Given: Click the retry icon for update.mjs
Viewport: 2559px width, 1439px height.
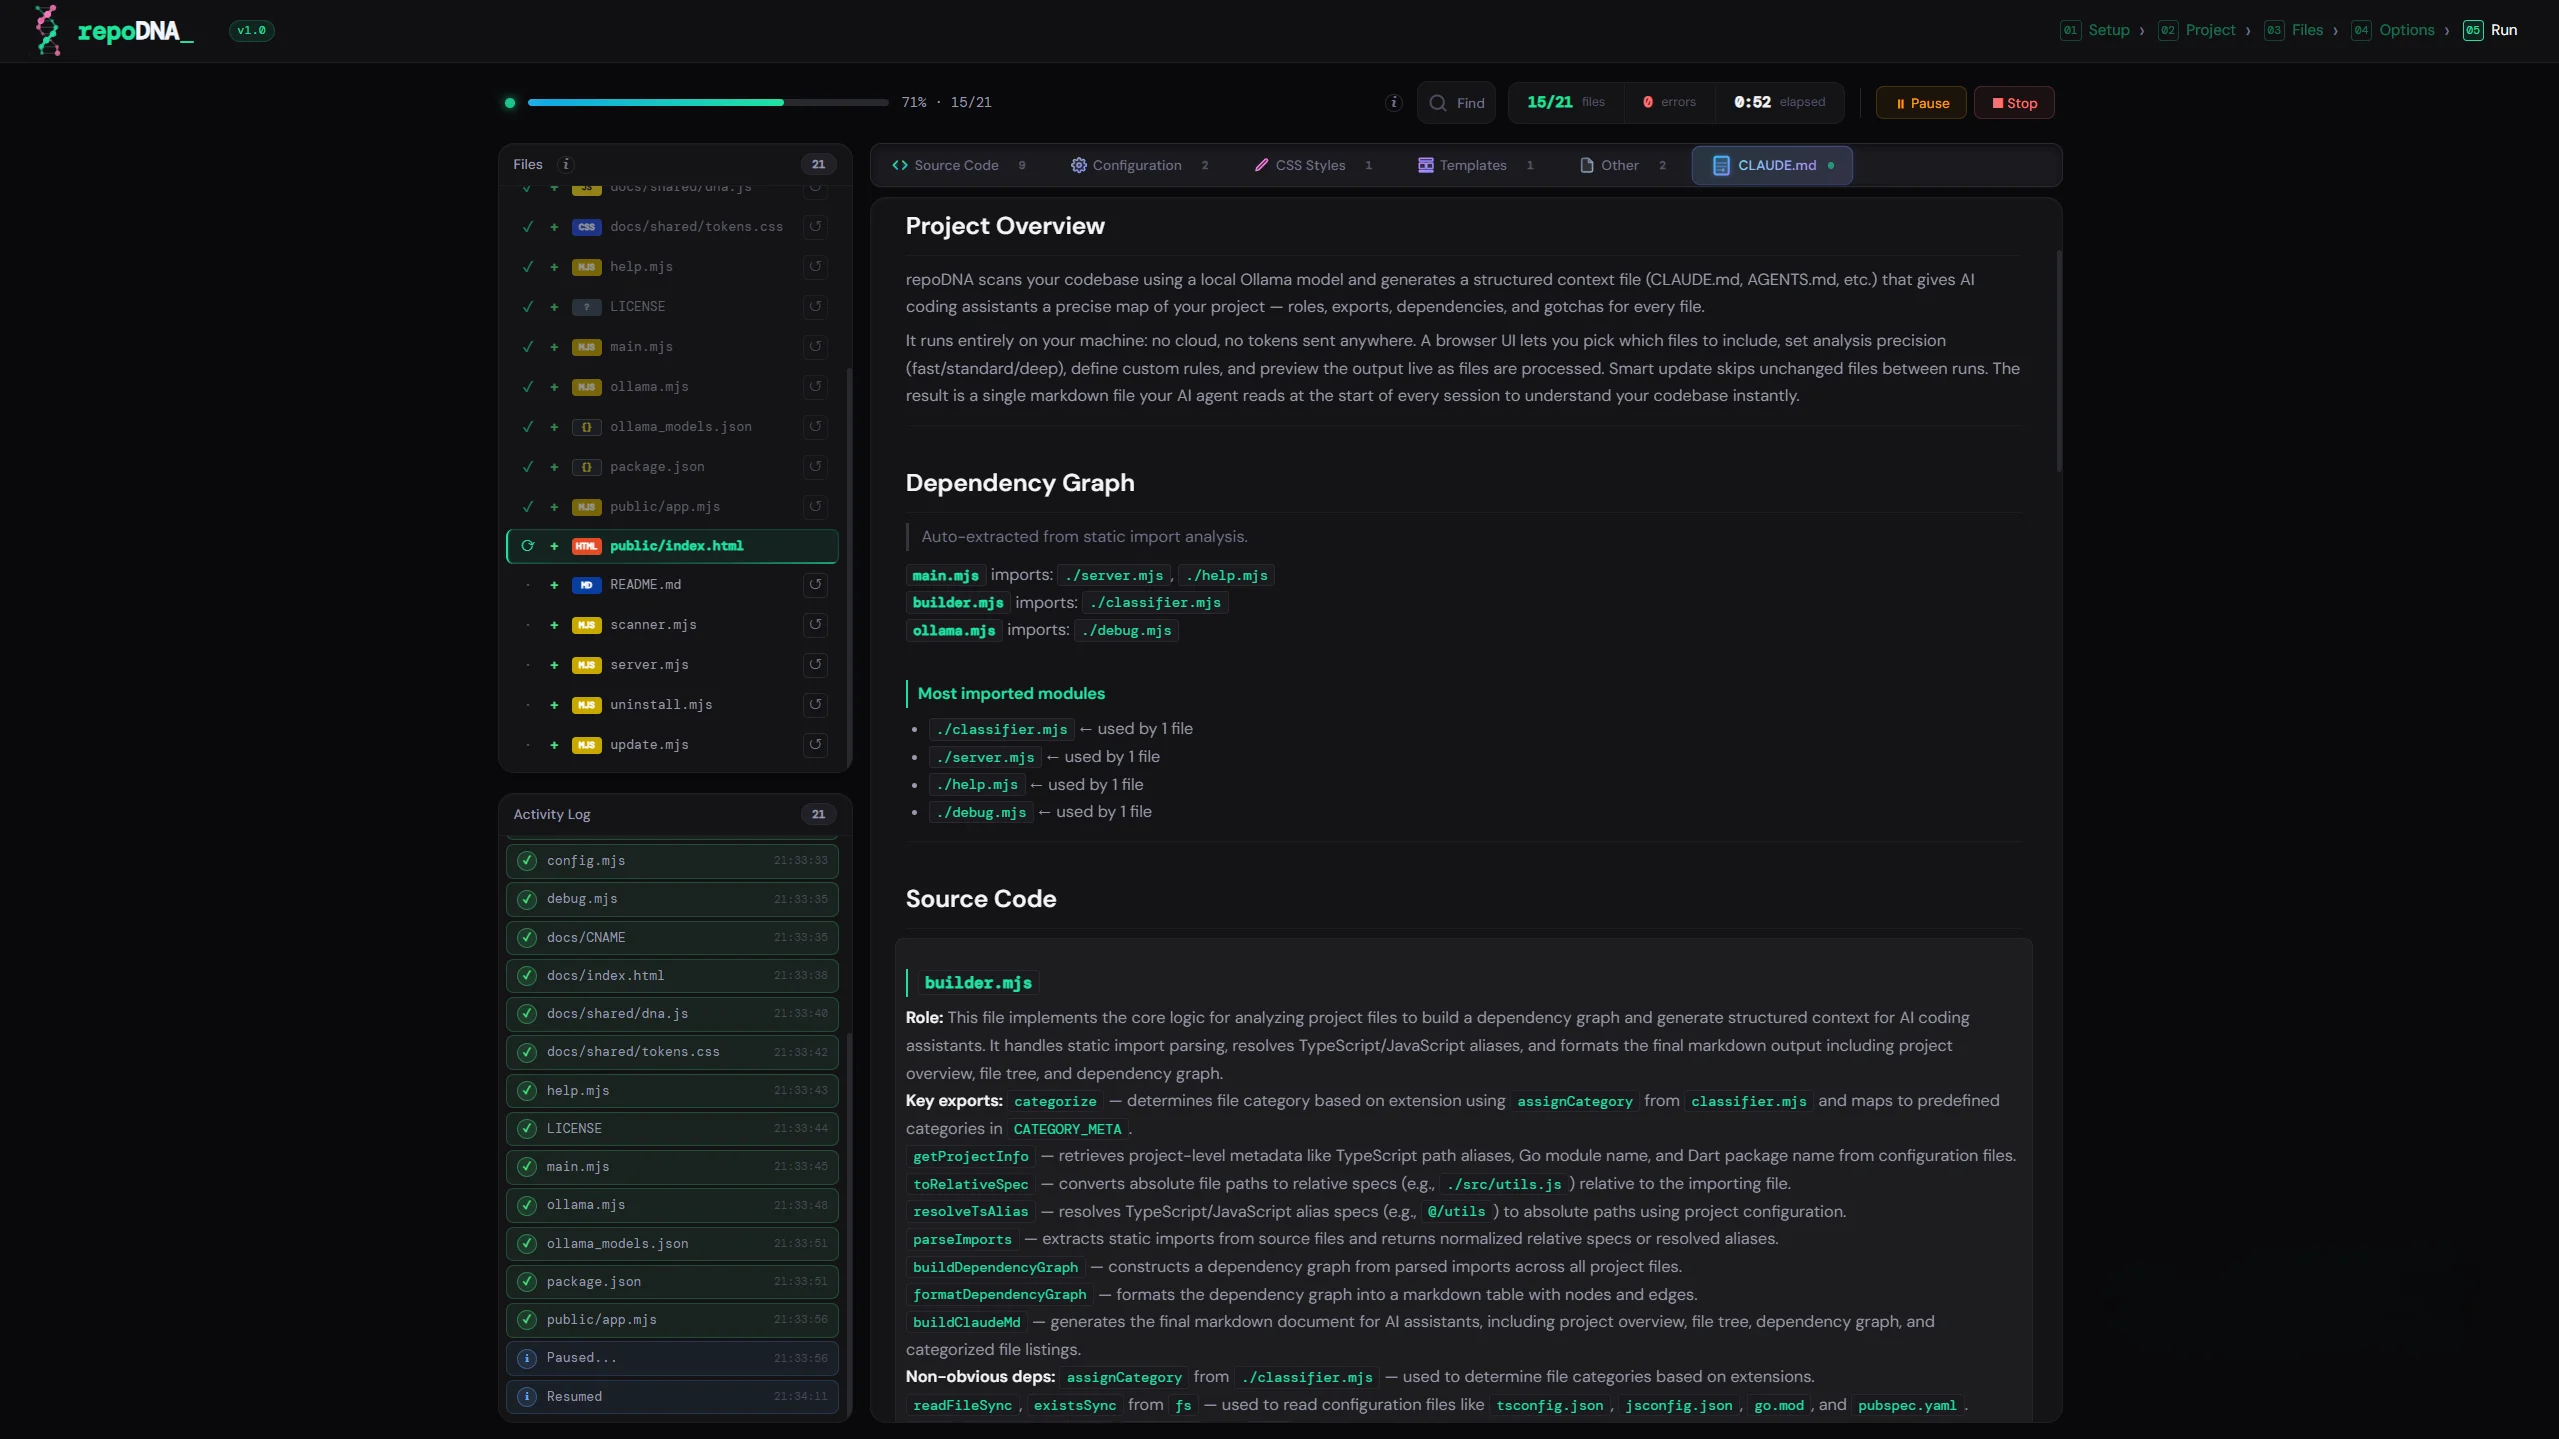Looking at the screenshot, I should tap(815, 745).
